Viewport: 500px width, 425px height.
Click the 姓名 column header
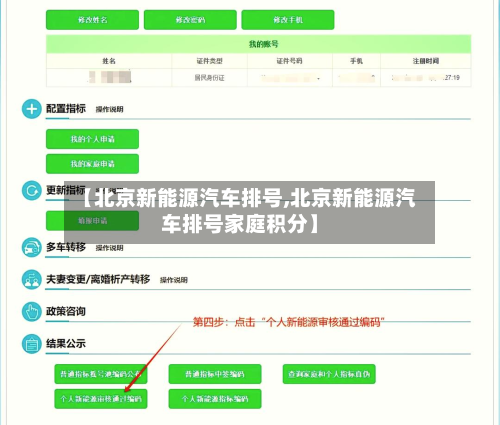coord(109,61)
